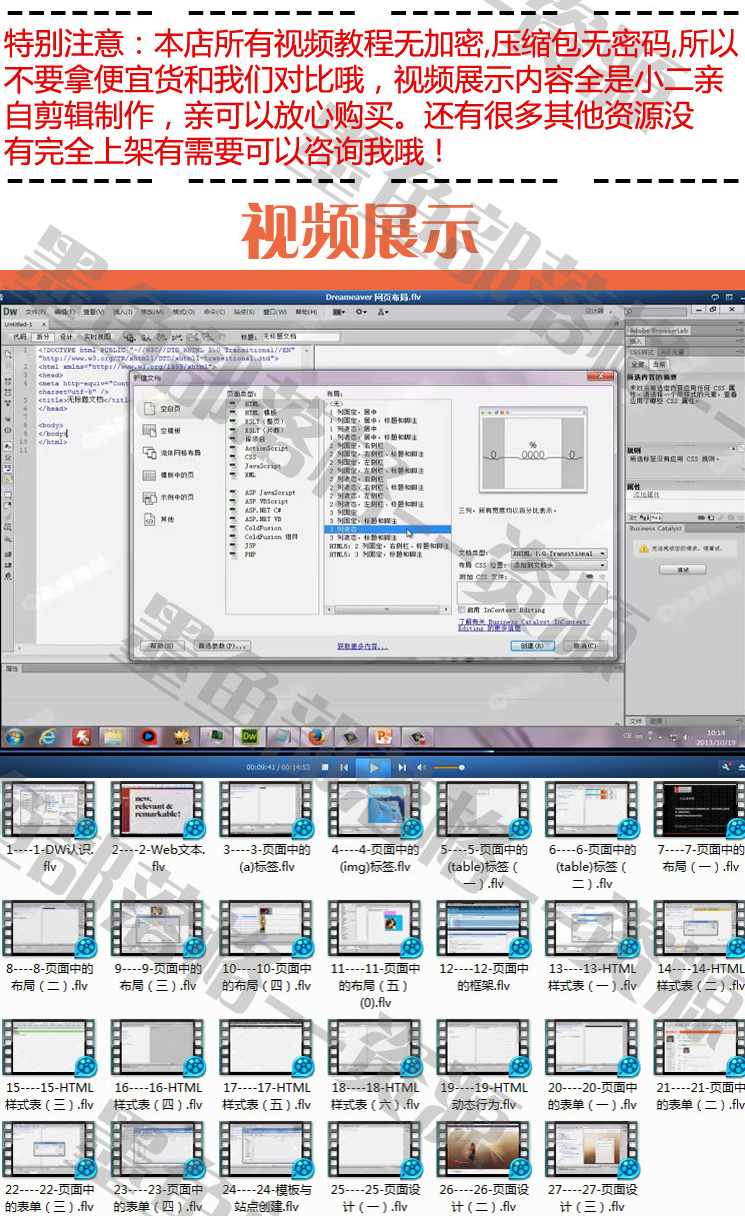Mute the video player volume icon
The width and height of the screenshot is (745, 1216).
422,767
